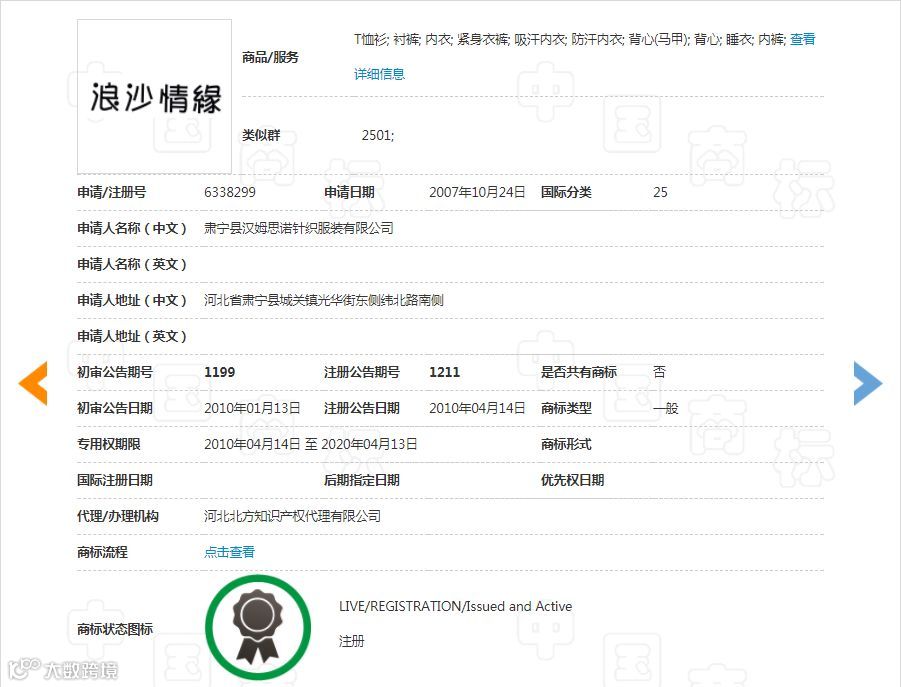This screenshot has width=901, height=687.
Task: Go to previous trademark with orange arrow
Action: click(x=33, y=383)
